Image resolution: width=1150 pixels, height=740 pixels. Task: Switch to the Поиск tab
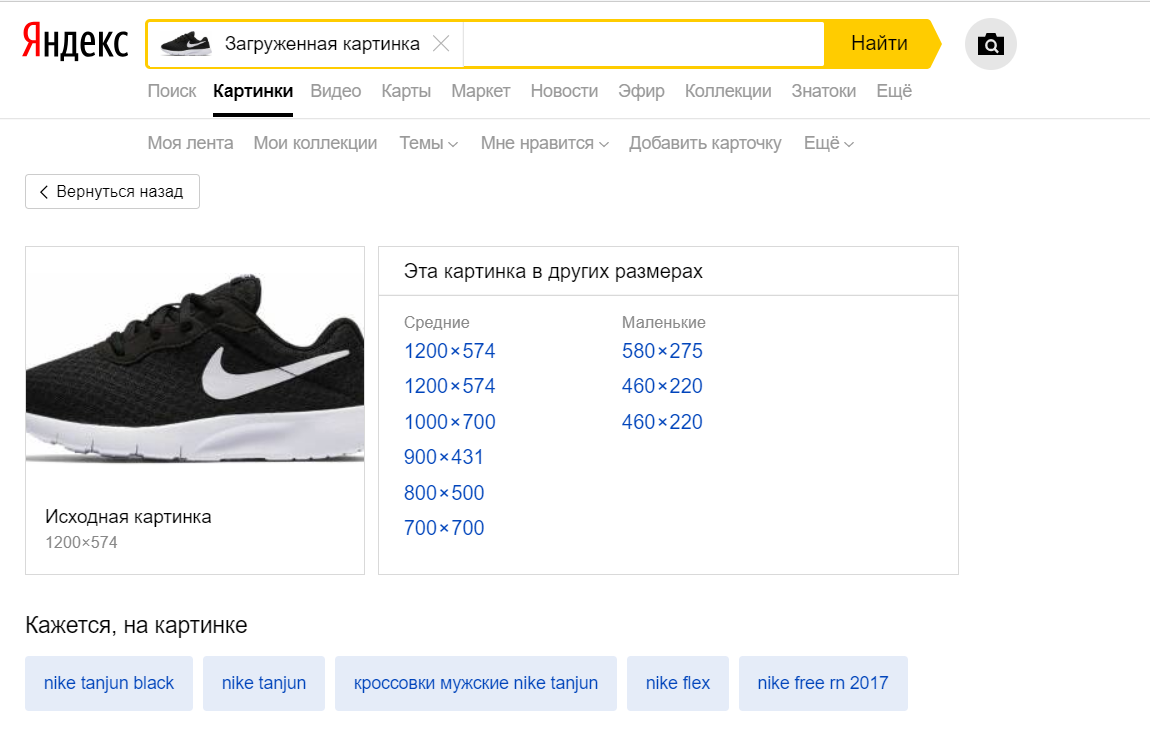coord(172,91)
